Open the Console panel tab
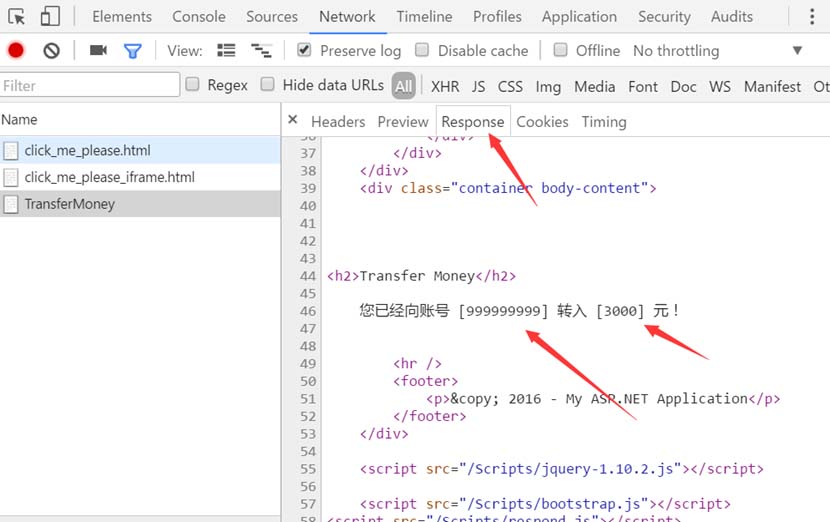830x522 pixels. coord(199,17)
